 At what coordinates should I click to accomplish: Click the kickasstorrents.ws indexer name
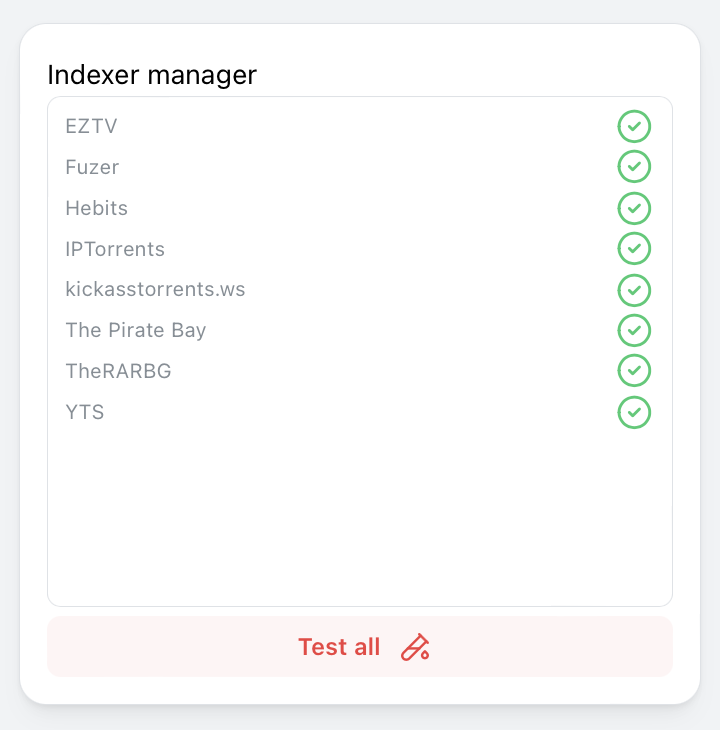click(155, 290)
